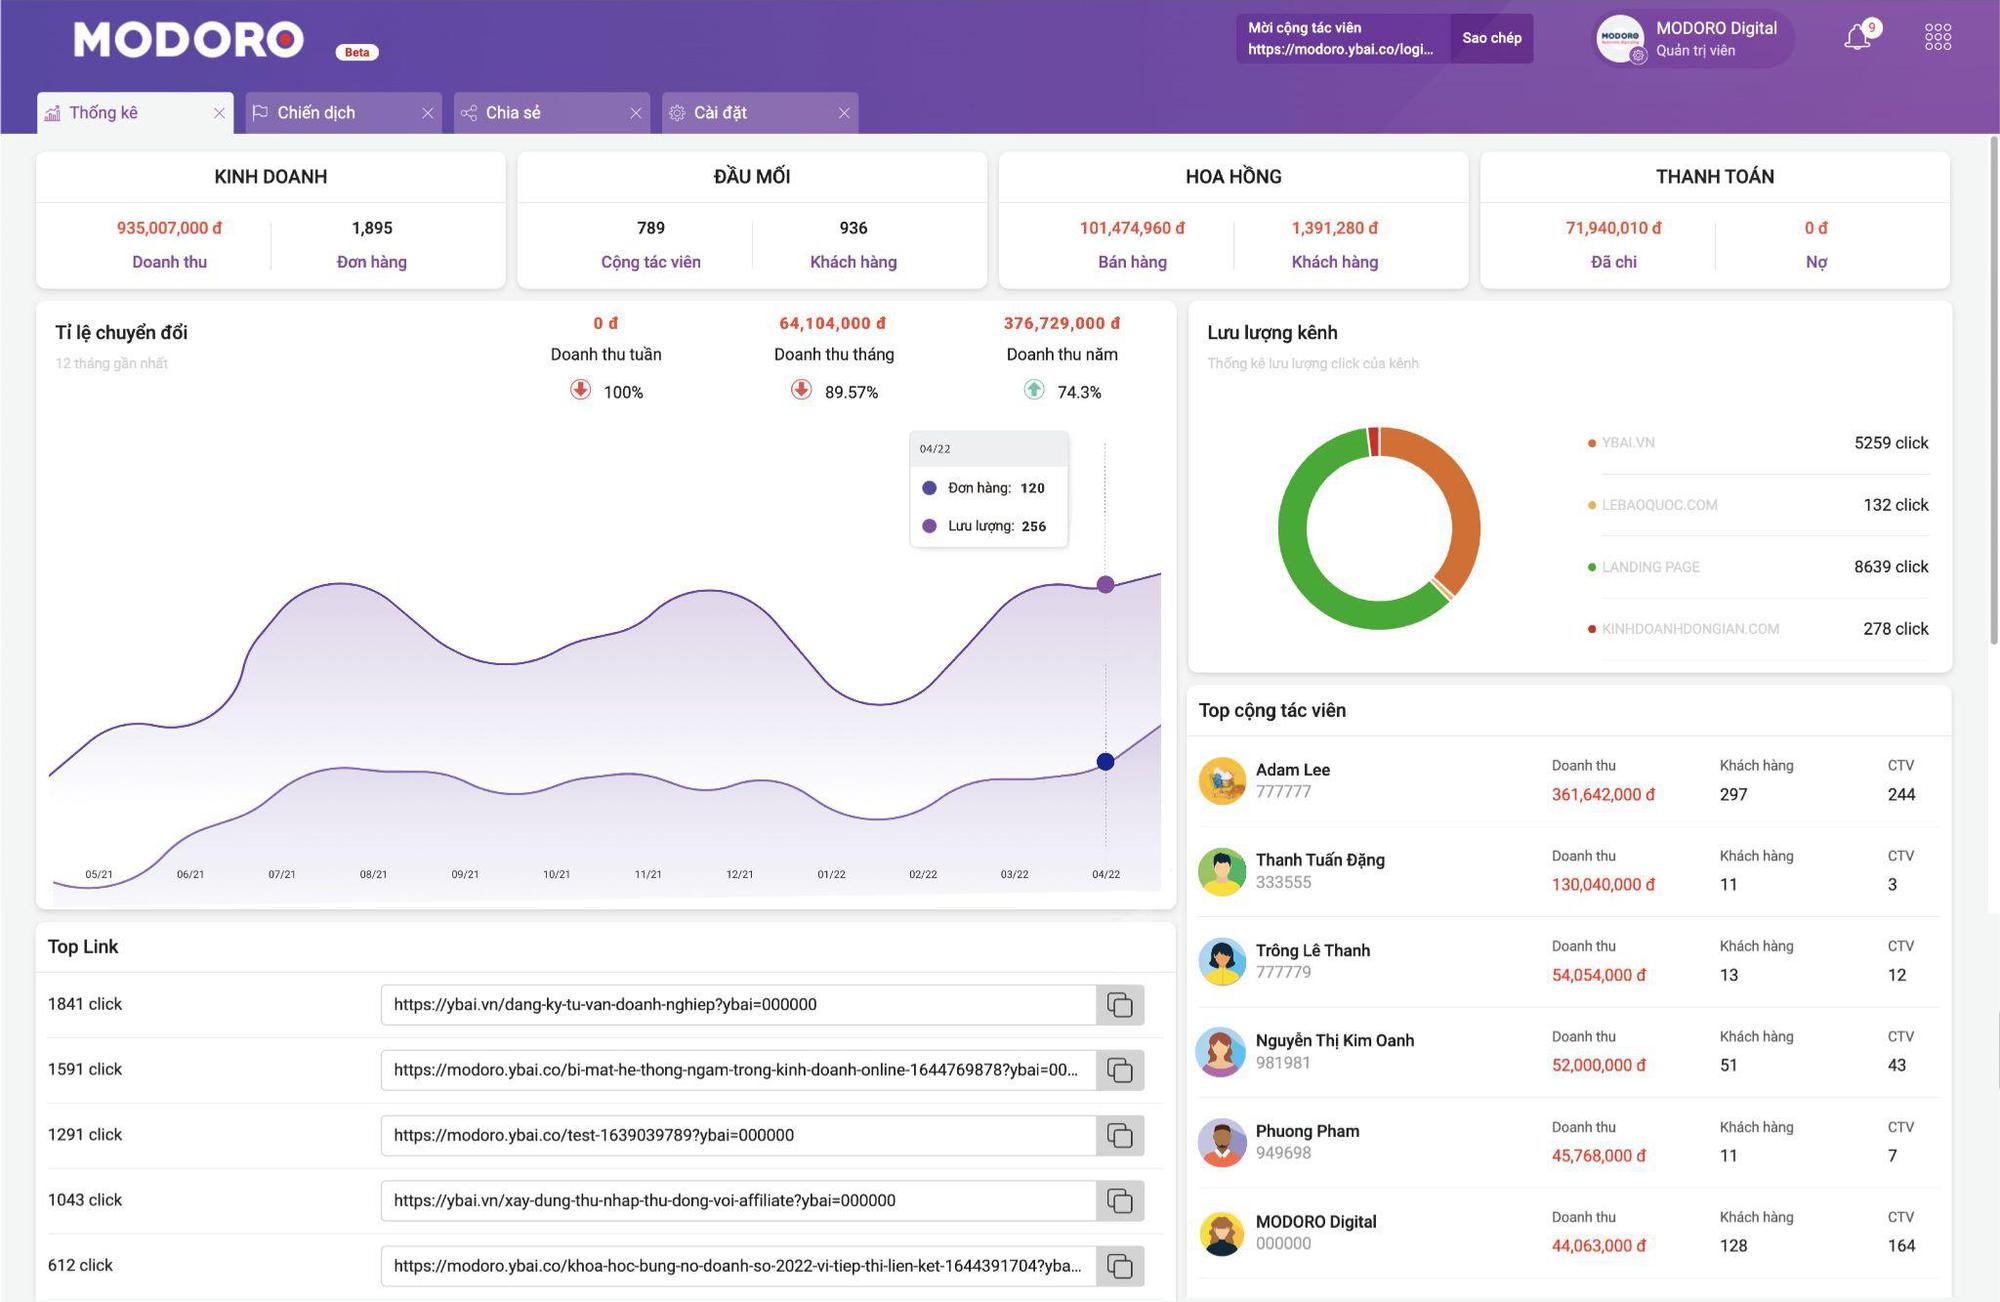Viewport: 2000px width, 1302px height.
Task: Close the Cài đặt tab
Action: tap(844, 113)
